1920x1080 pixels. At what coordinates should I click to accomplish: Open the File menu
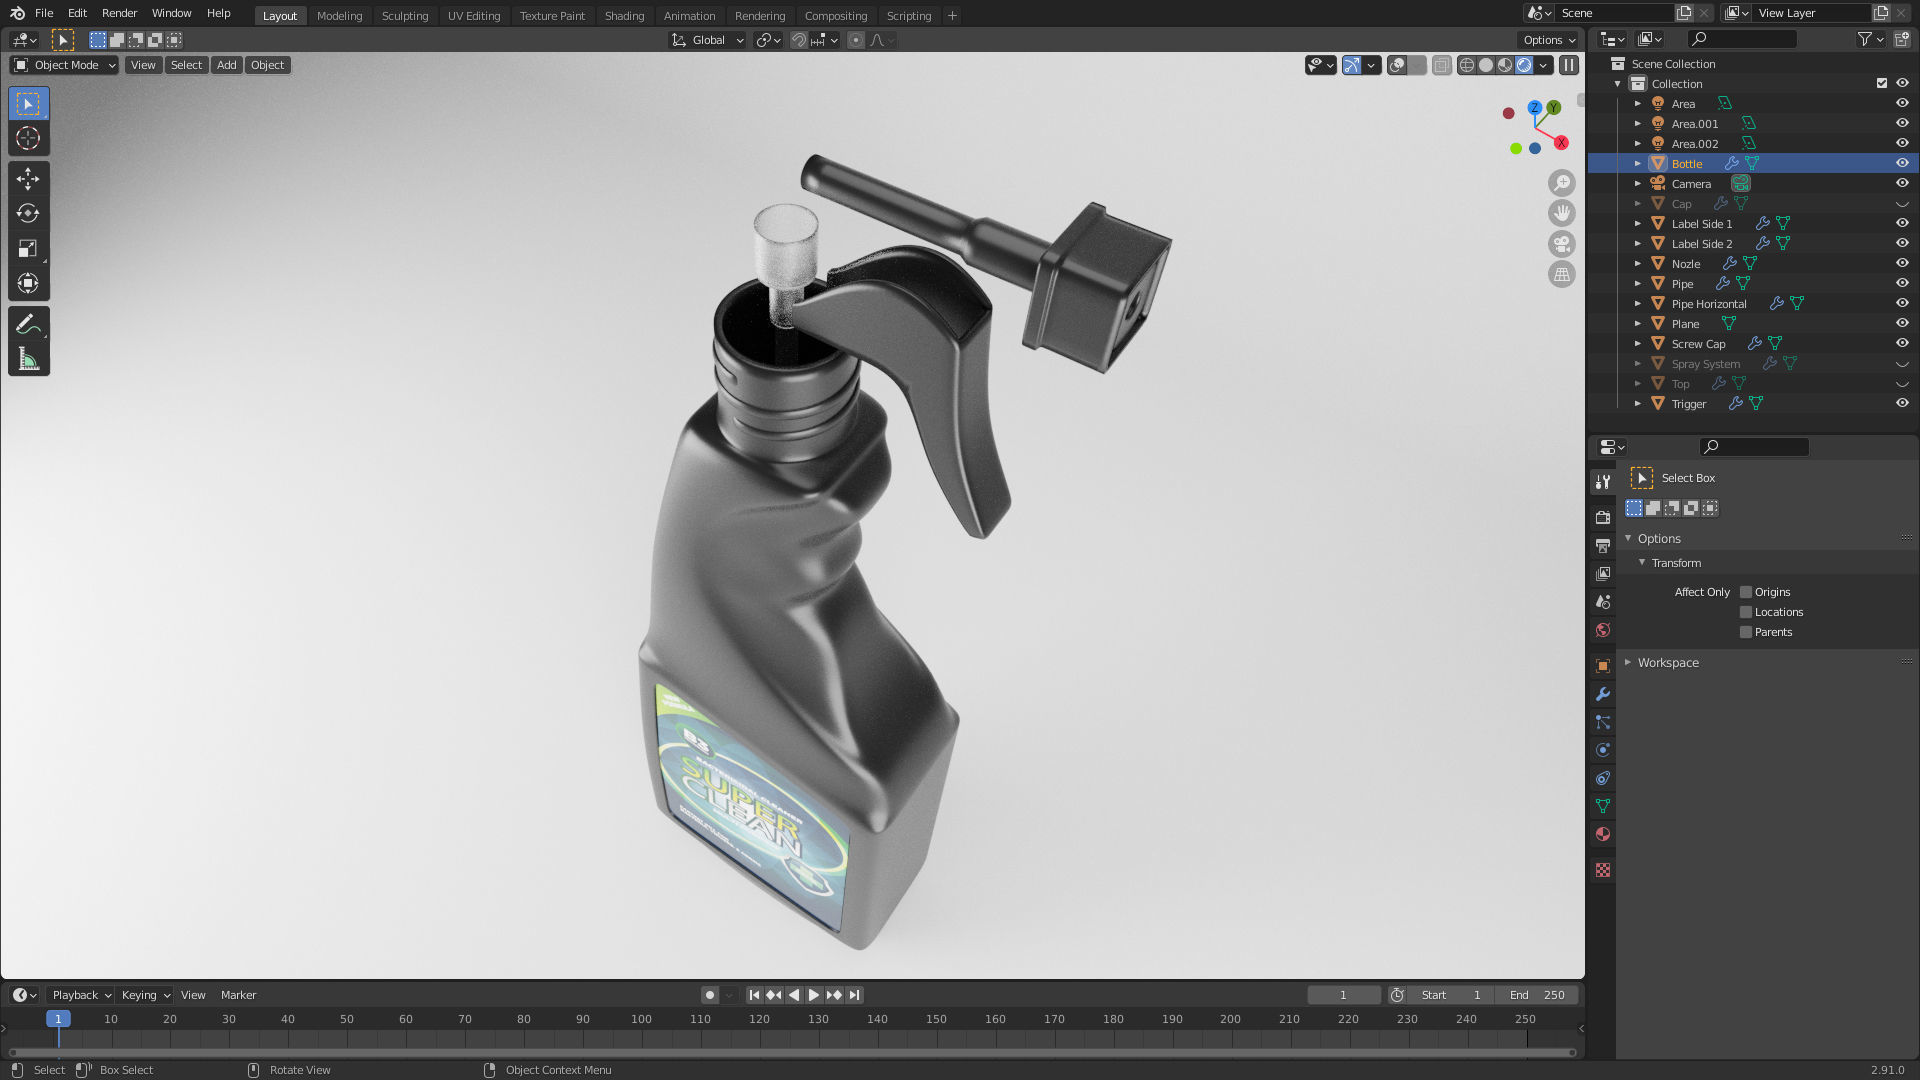[x=44, y=13]
